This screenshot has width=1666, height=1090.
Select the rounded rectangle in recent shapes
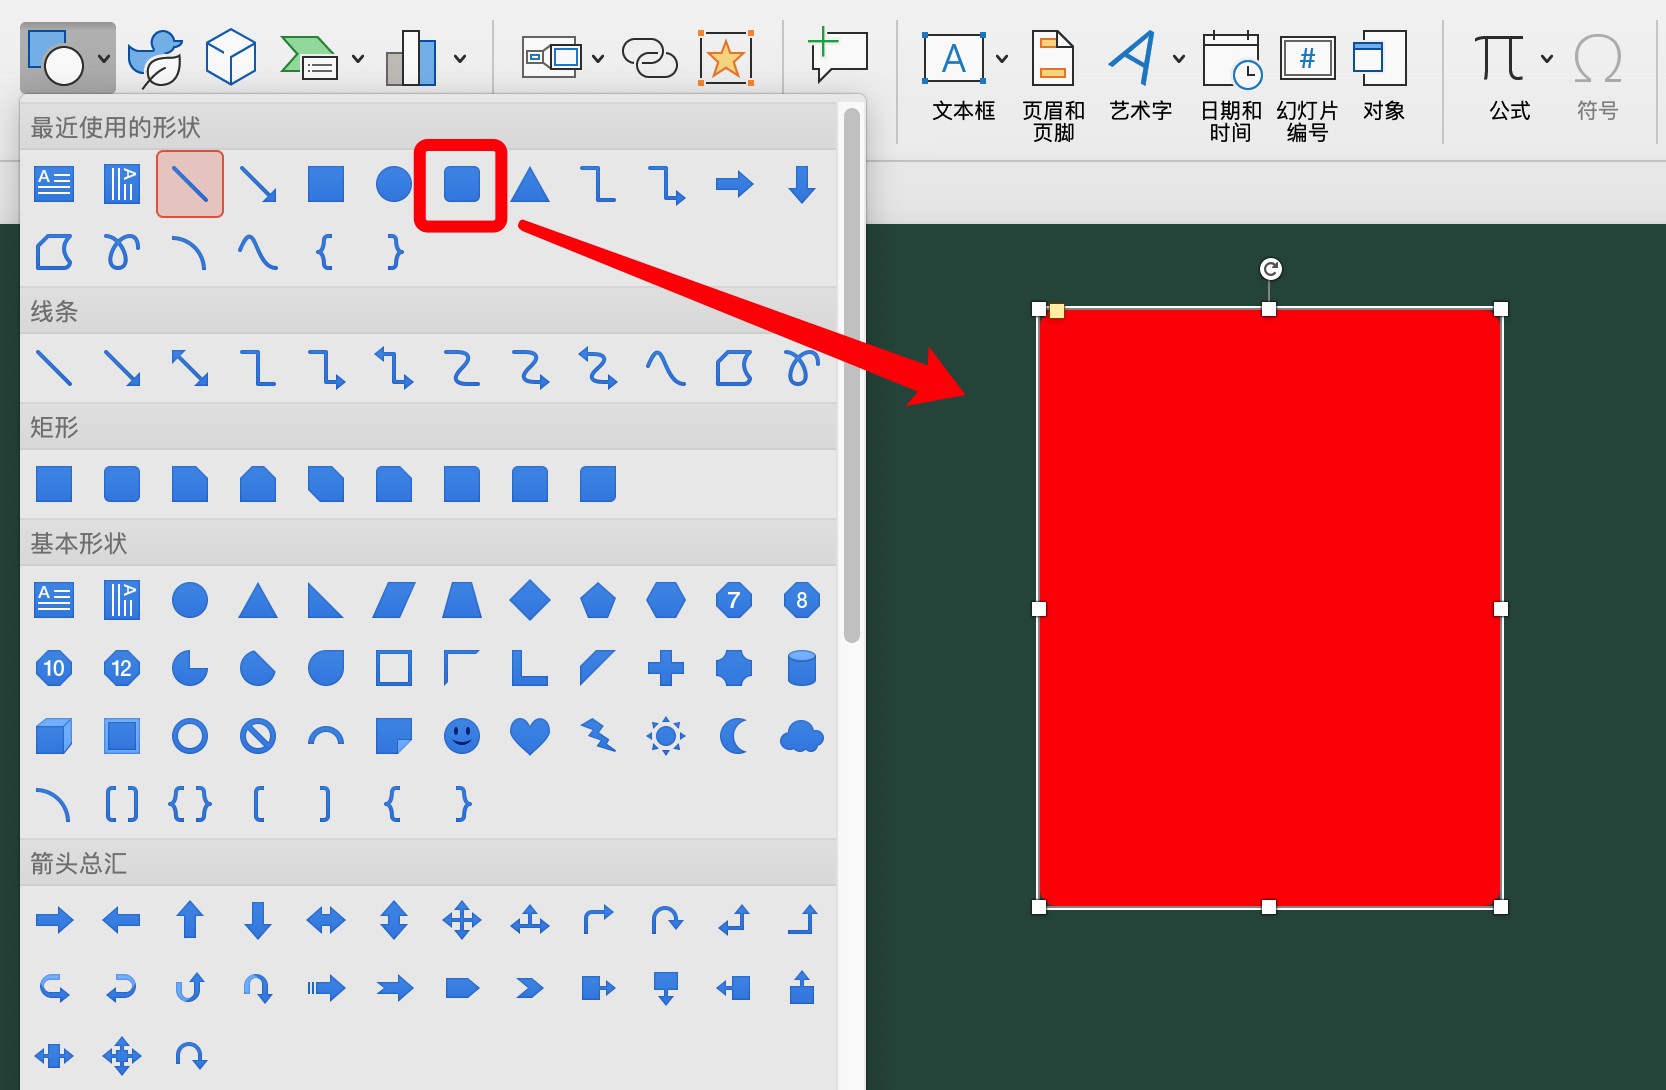pyautogui.click(x=461, y=185)
